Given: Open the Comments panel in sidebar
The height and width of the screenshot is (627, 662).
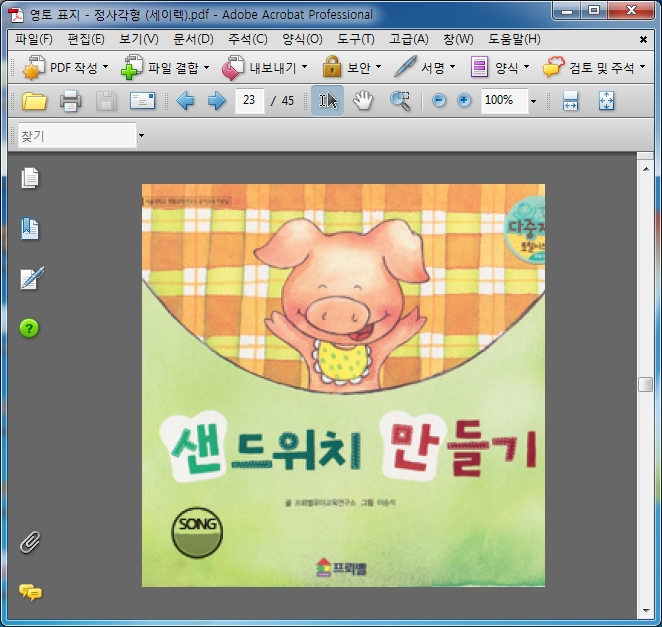Looking at the screenshot, I should [31, 592].
